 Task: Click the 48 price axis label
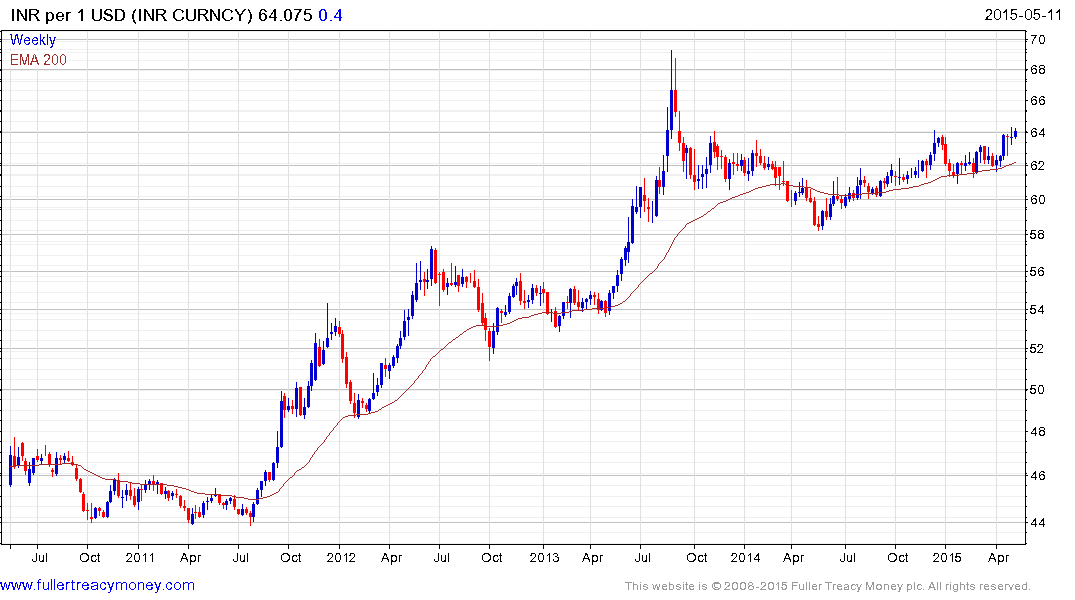[x=1037, y=431]
